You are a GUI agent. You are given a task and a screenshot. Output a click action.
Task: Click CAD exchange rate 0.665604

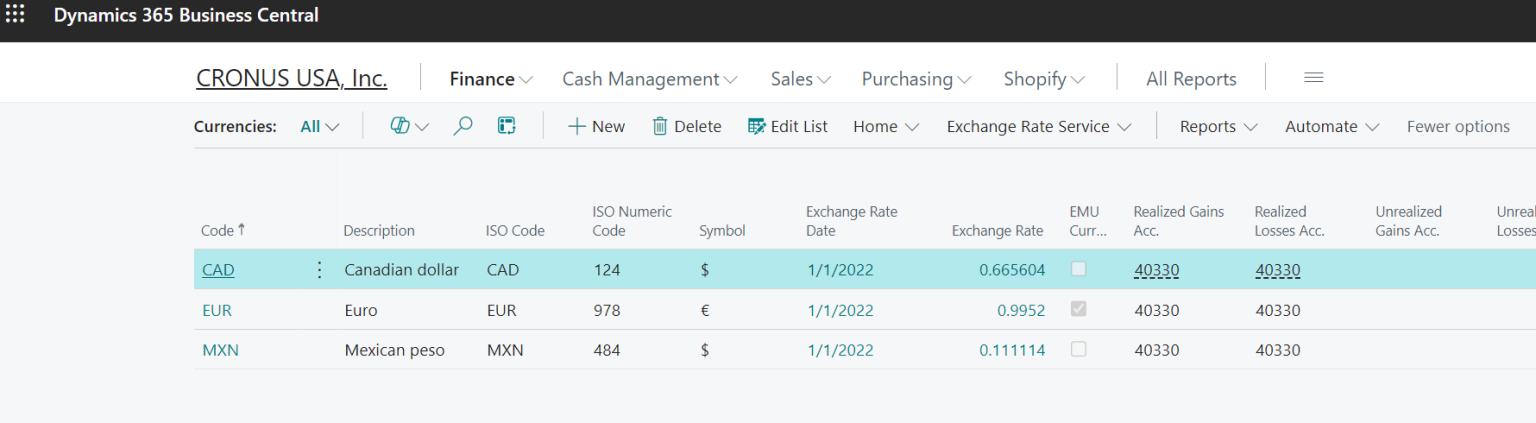tap(1012, 270)
